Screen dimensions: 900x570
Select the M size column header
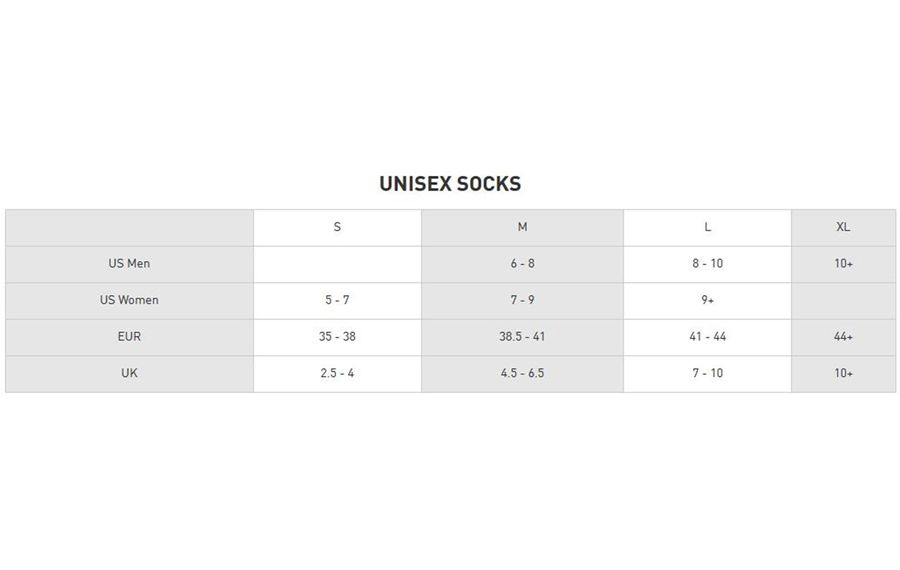[522, 227]
